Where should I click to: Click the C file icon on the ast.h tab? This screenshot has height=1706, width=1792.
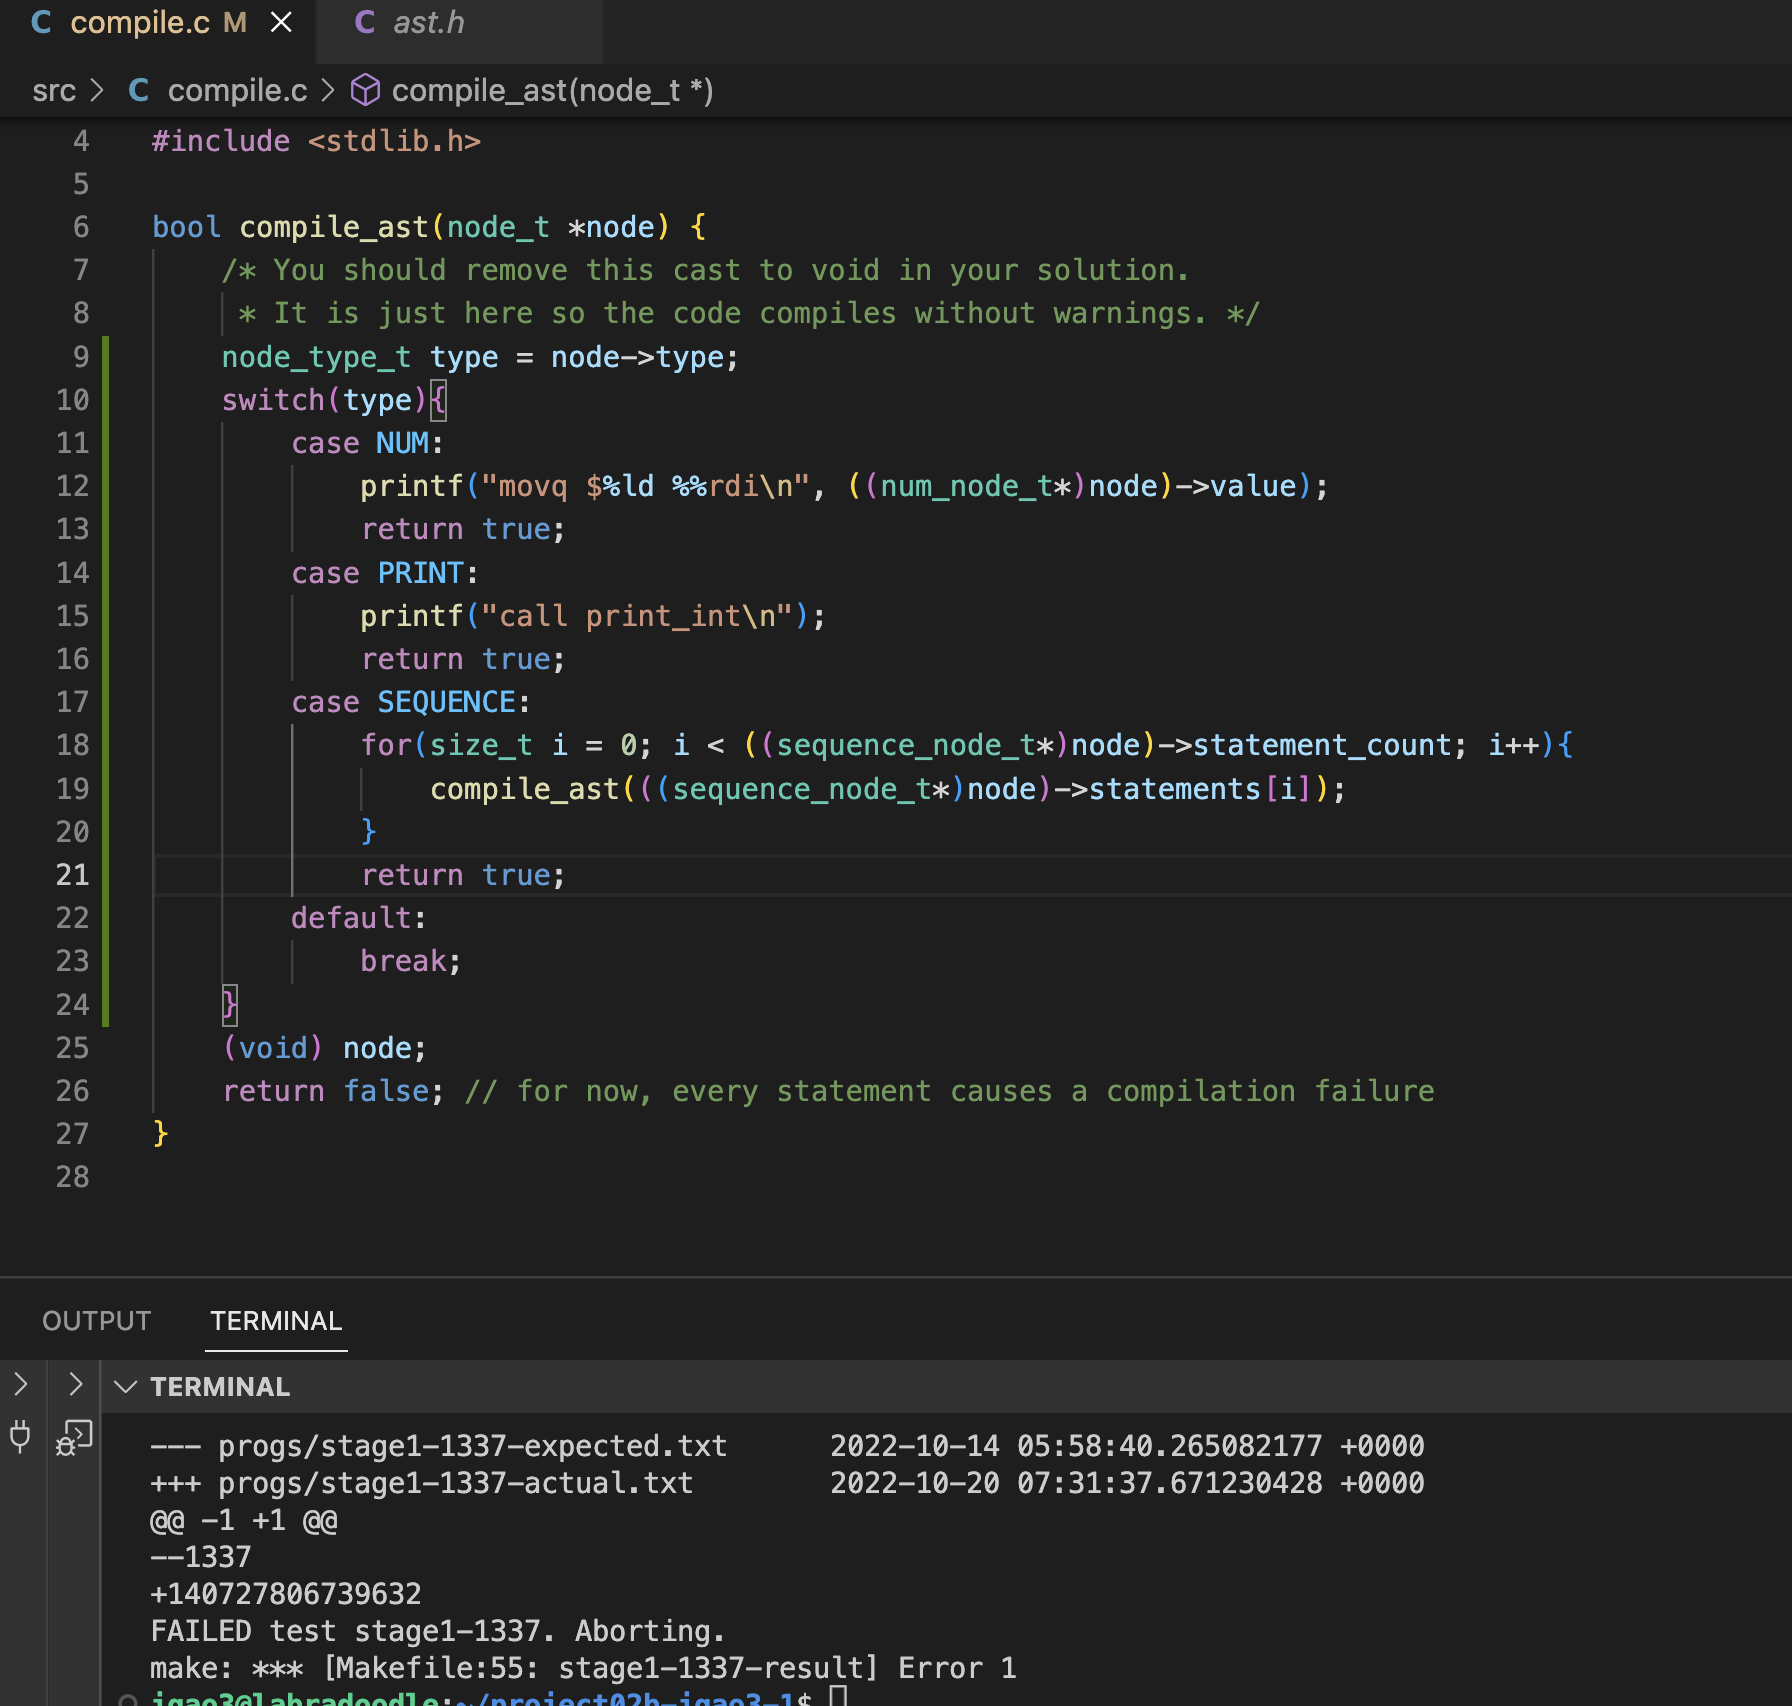pos(365,22)
